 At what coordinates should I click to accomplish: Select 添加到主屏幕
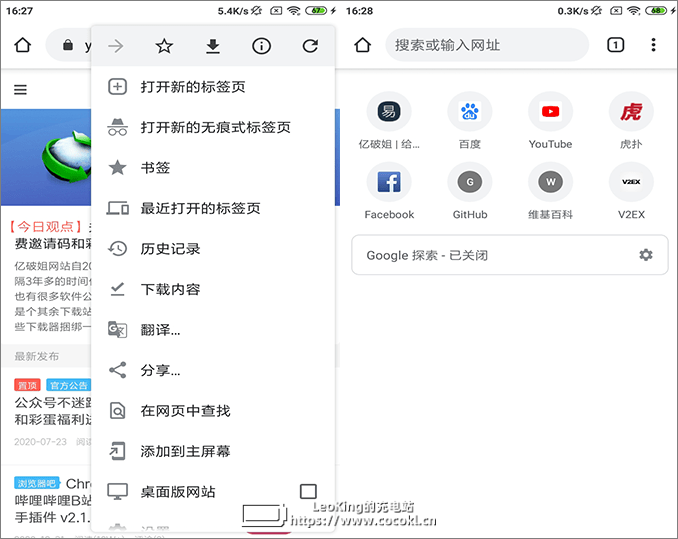[213, 451]
